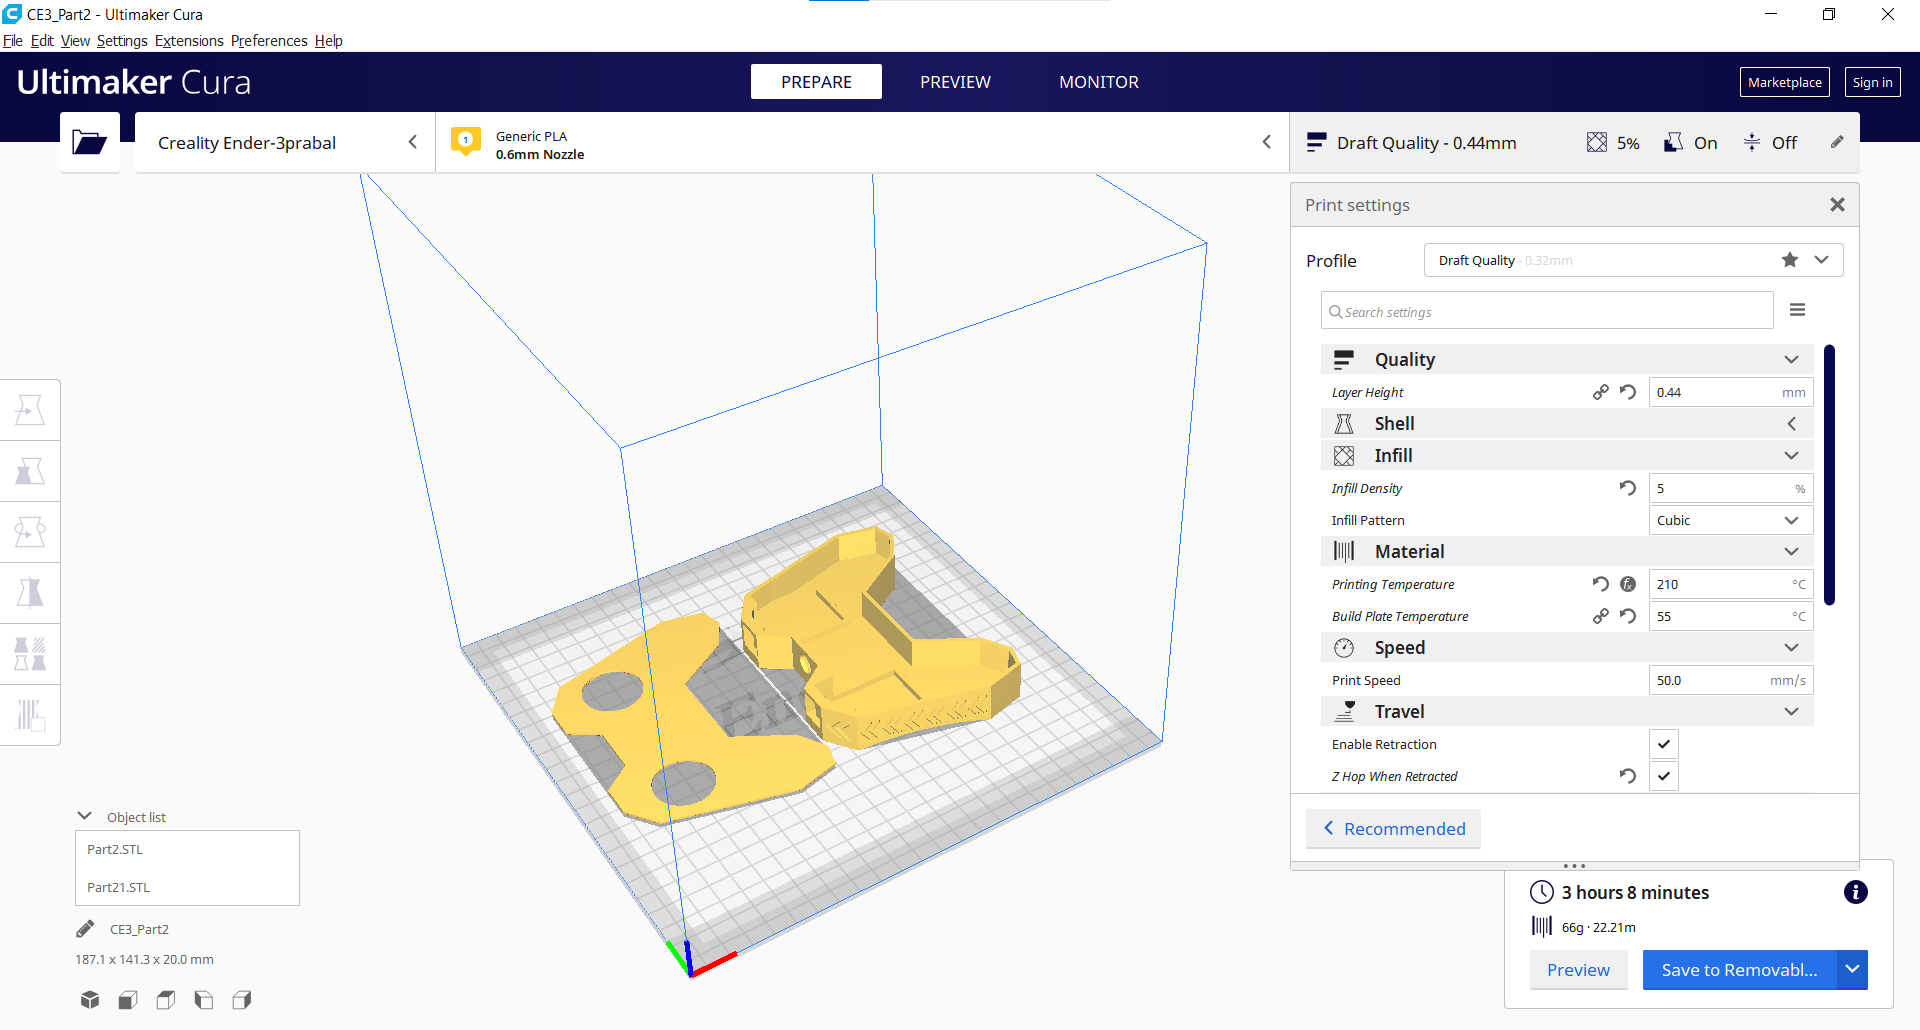This screenshot has height=1030, width=1920.
Task: Open the Help menu
Action: [329, 41]
